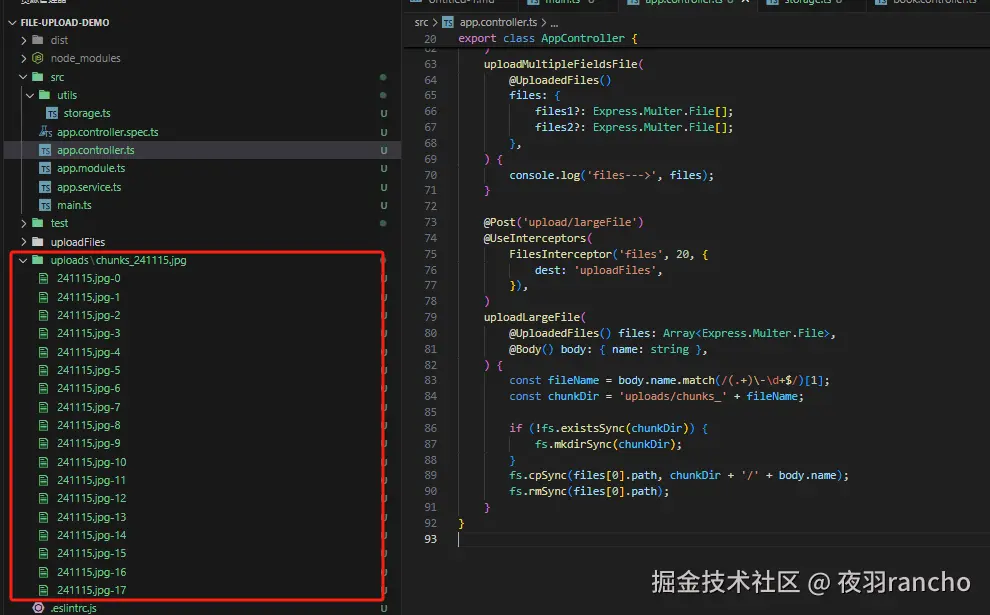Screen dimensions: 990x615
Task: Click the 'uploadMultipleFieldsFile(' method name
Action: click(563, 64)
